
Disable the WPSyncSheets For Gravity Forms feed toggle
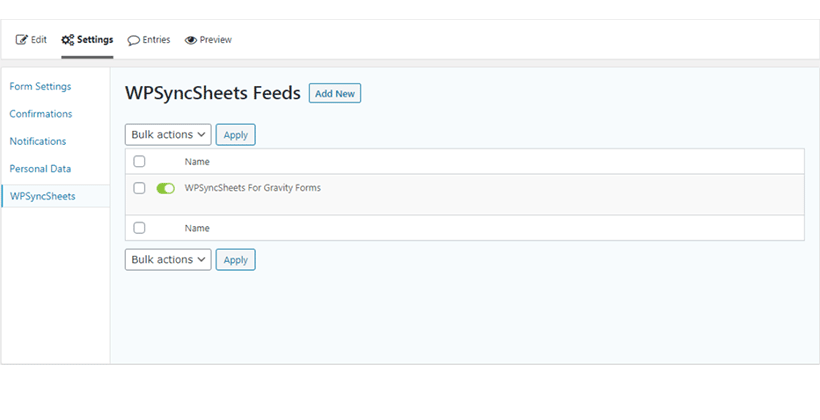pyautogui.click(x=165, y=188)
